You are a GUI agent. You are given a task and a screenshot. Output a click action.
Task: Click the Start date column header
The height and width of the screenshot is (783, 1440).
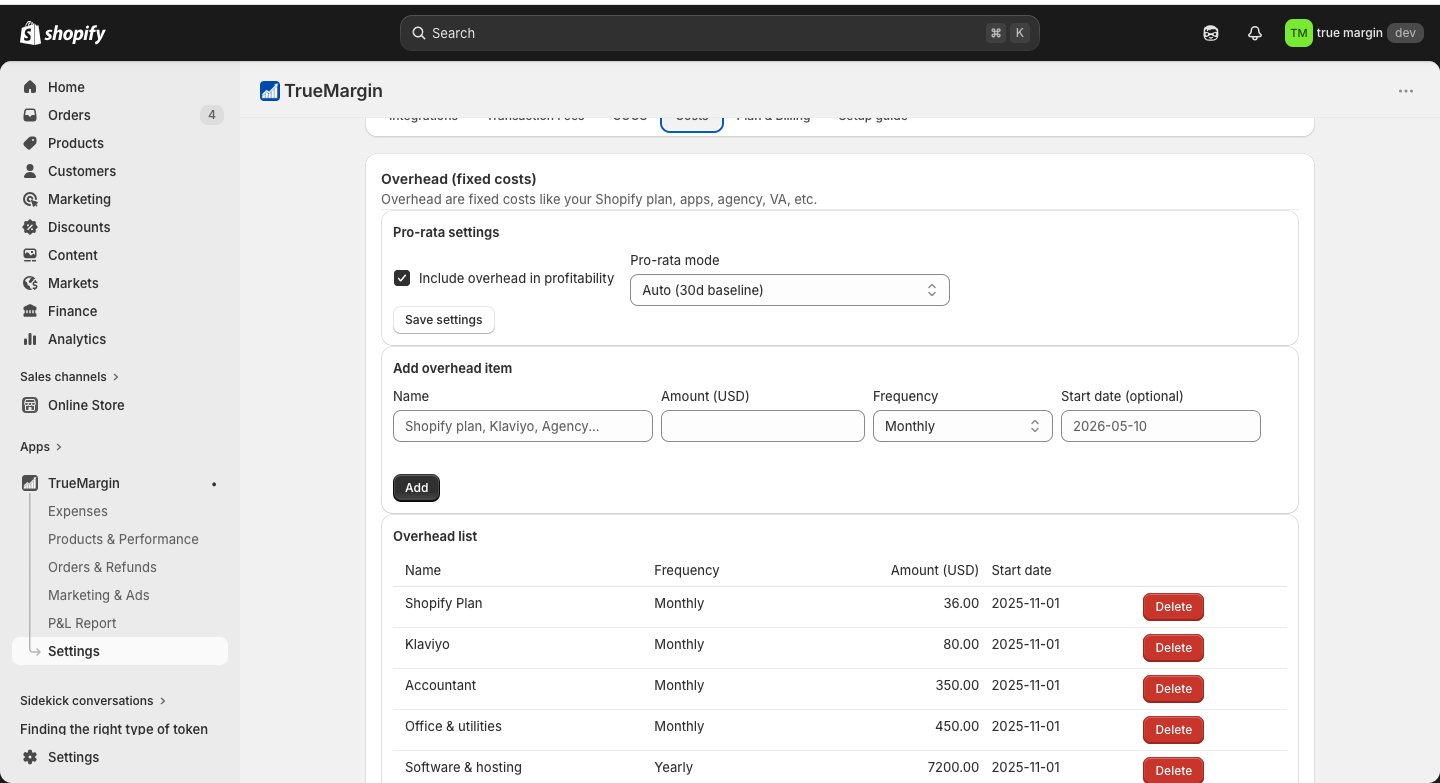1021,570
